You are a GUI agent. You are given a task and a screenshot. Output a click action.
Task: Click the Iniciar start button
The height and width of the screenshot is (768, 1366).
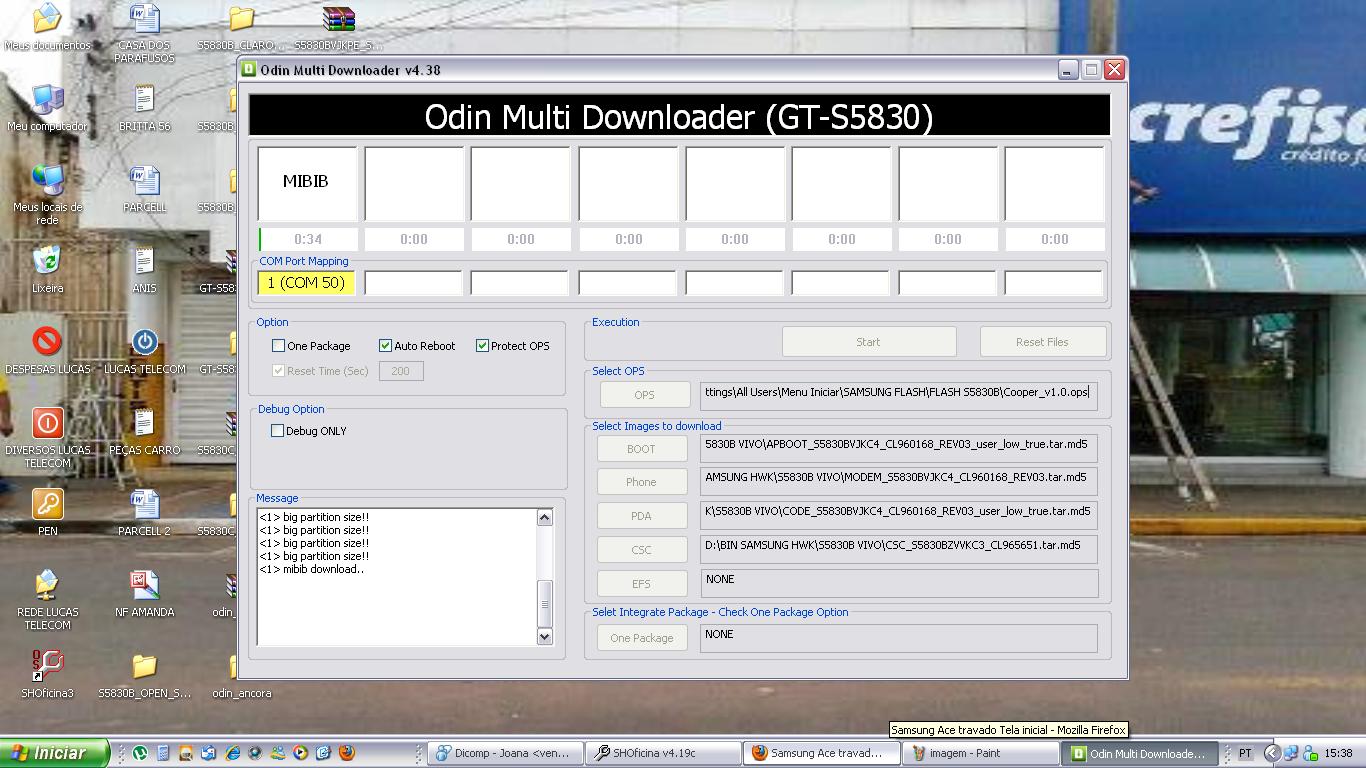[55, 753]
